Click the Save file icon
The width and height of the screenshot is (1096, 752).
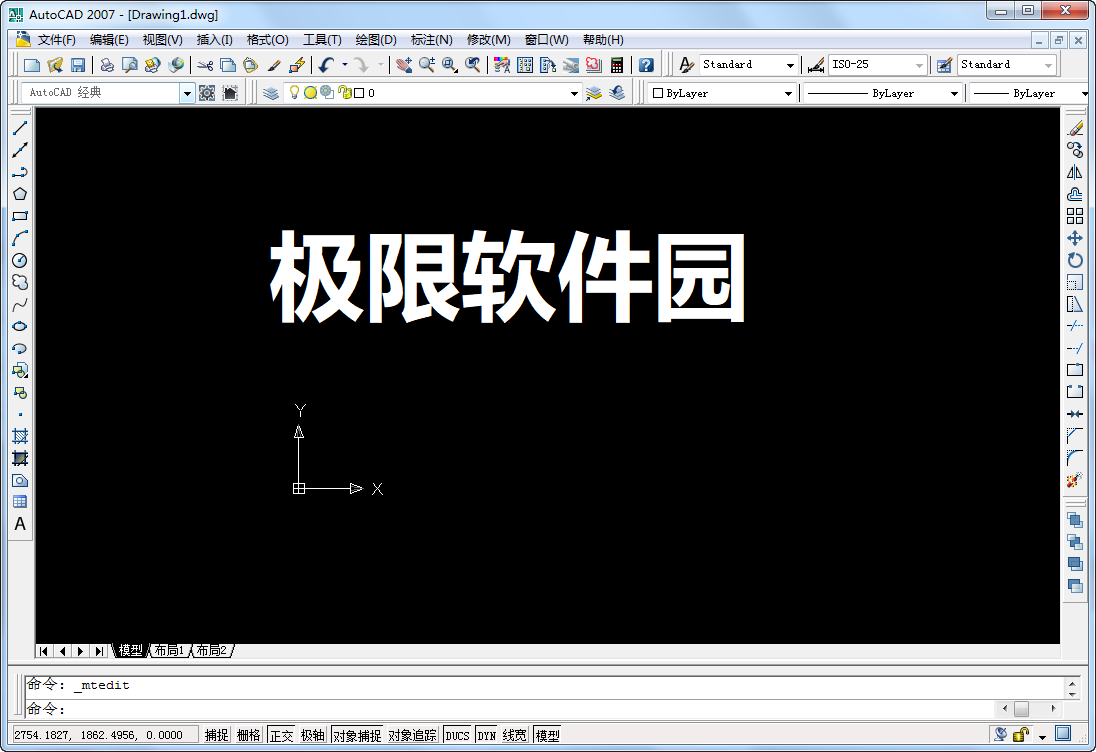click(x=78, y=65)
